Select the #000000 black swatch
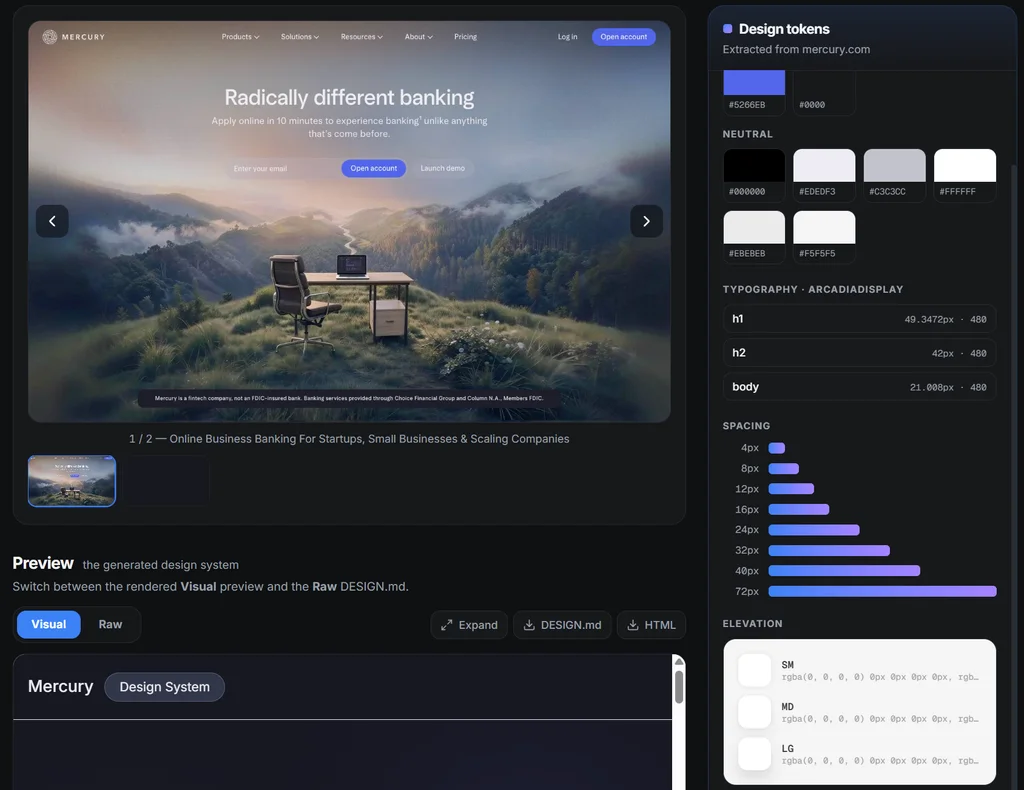The image size is (1024, 790). click(754, 165)
